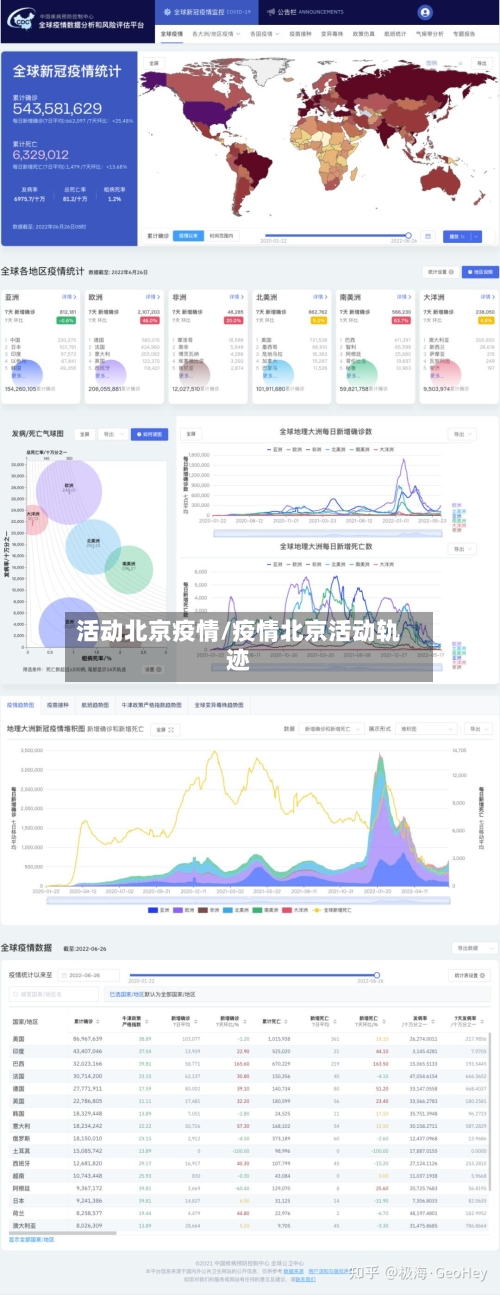500x1295 pixels.
Task: Click the 统计表设置 button above table
Action: coord(471,975)
